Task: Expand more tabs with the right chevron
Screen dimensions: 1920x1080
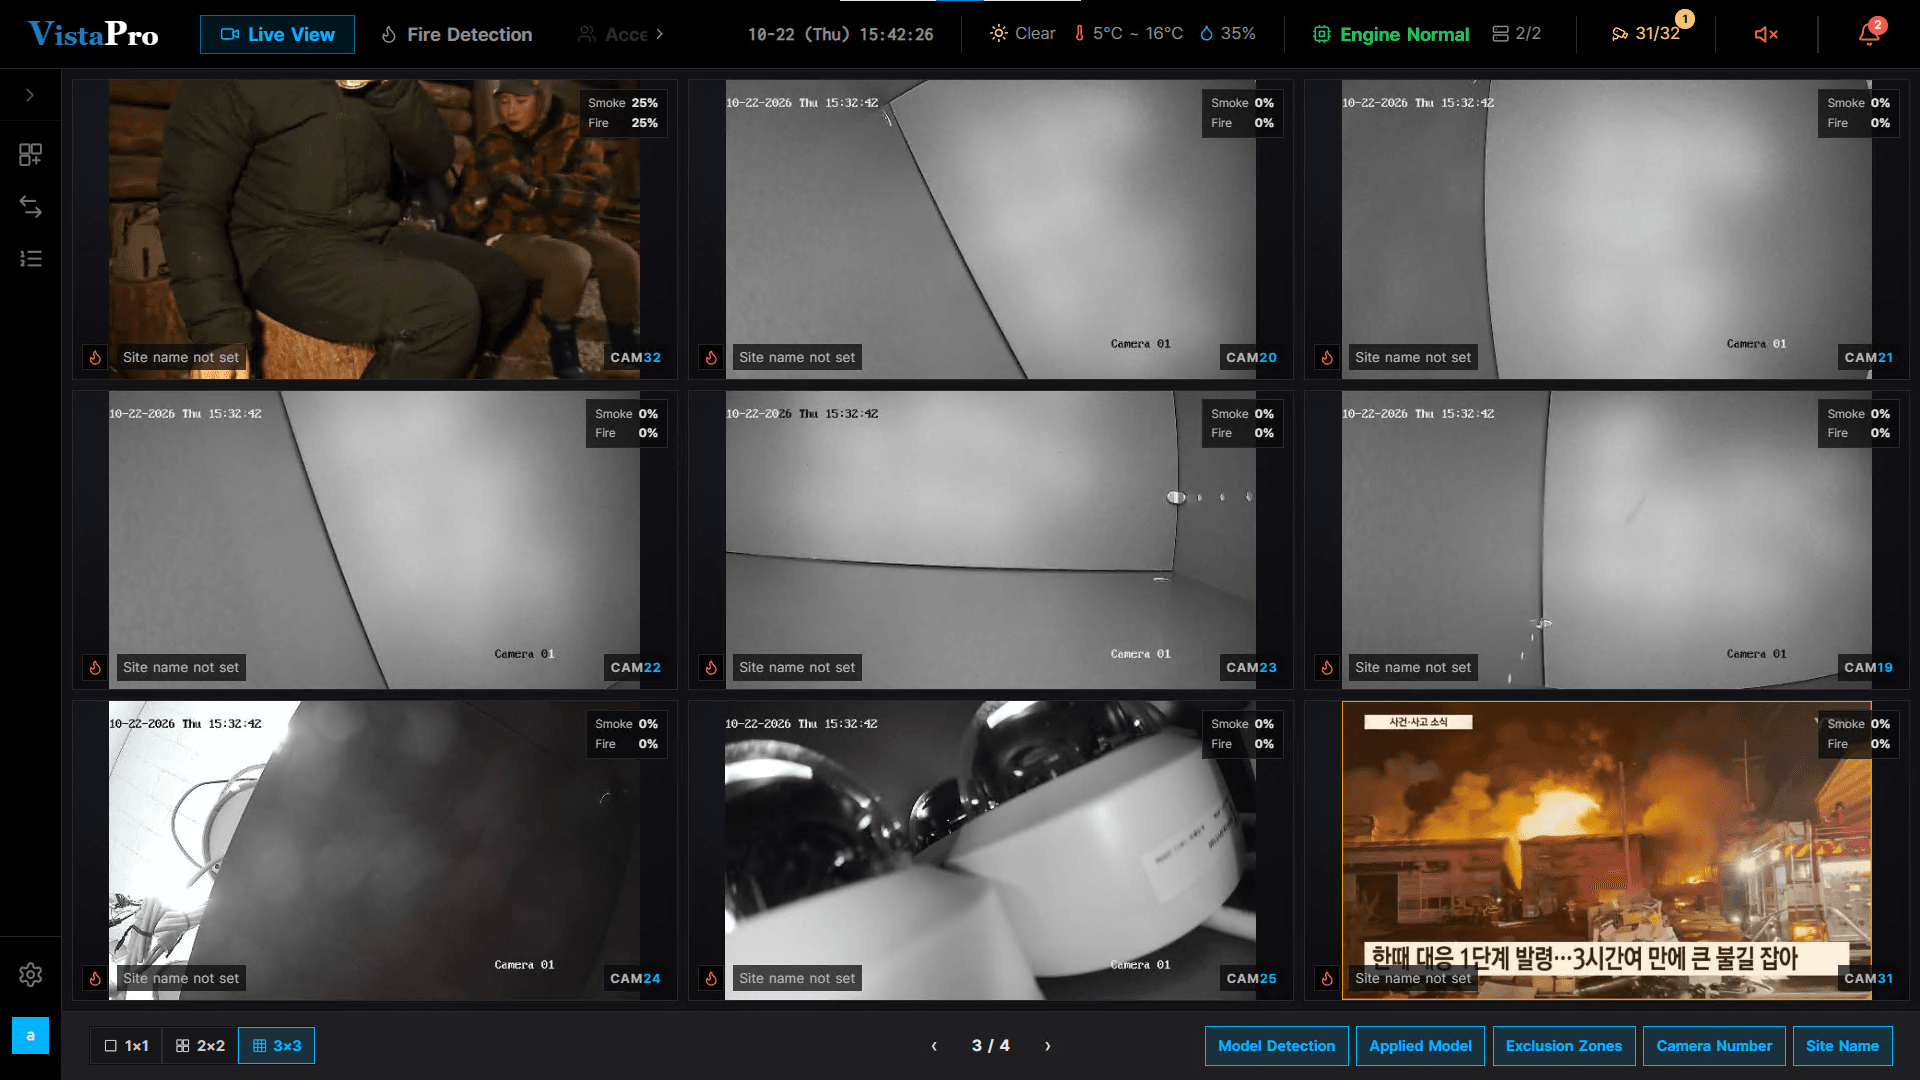Action: [660, 34]
